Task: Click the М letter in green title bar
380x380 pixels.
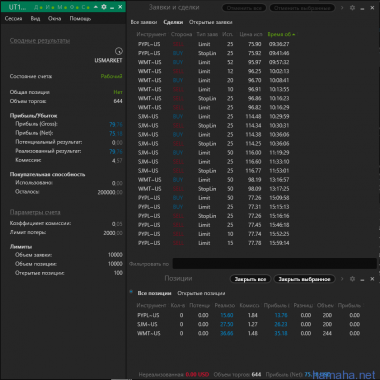Action: [x=60, y=7]
